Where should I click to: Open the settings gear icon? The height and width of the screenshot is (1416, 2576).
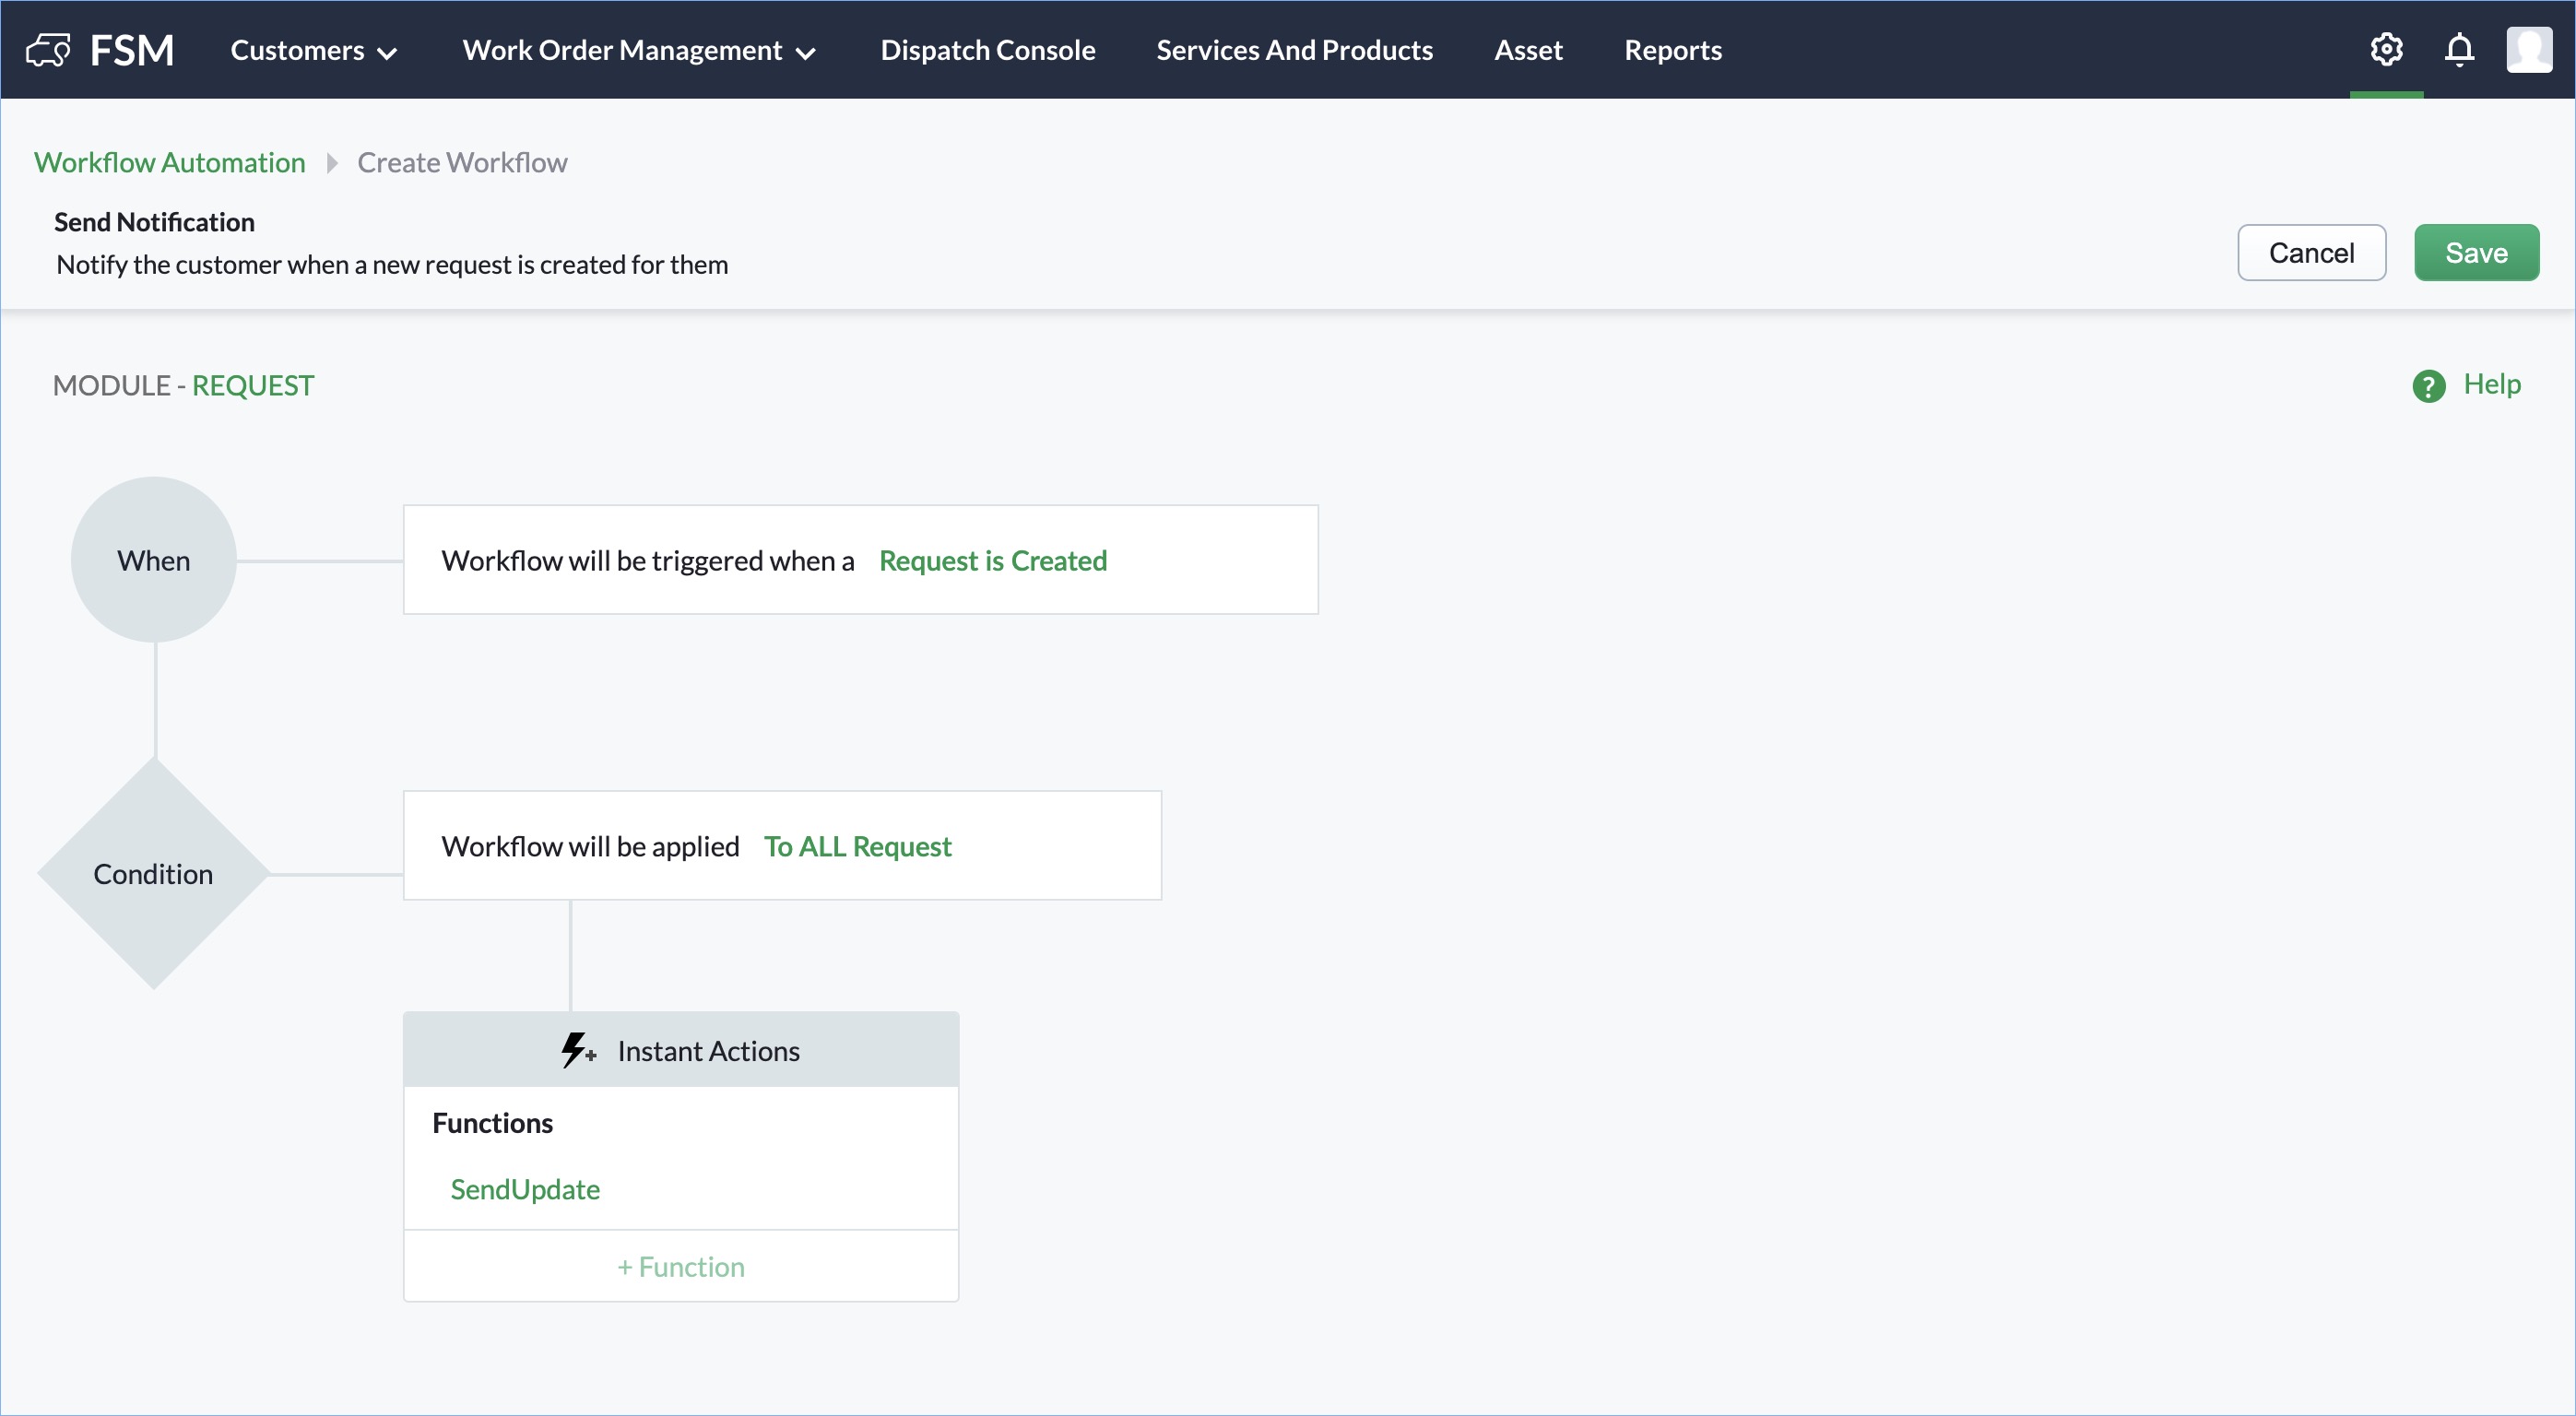coord(2386,50)
